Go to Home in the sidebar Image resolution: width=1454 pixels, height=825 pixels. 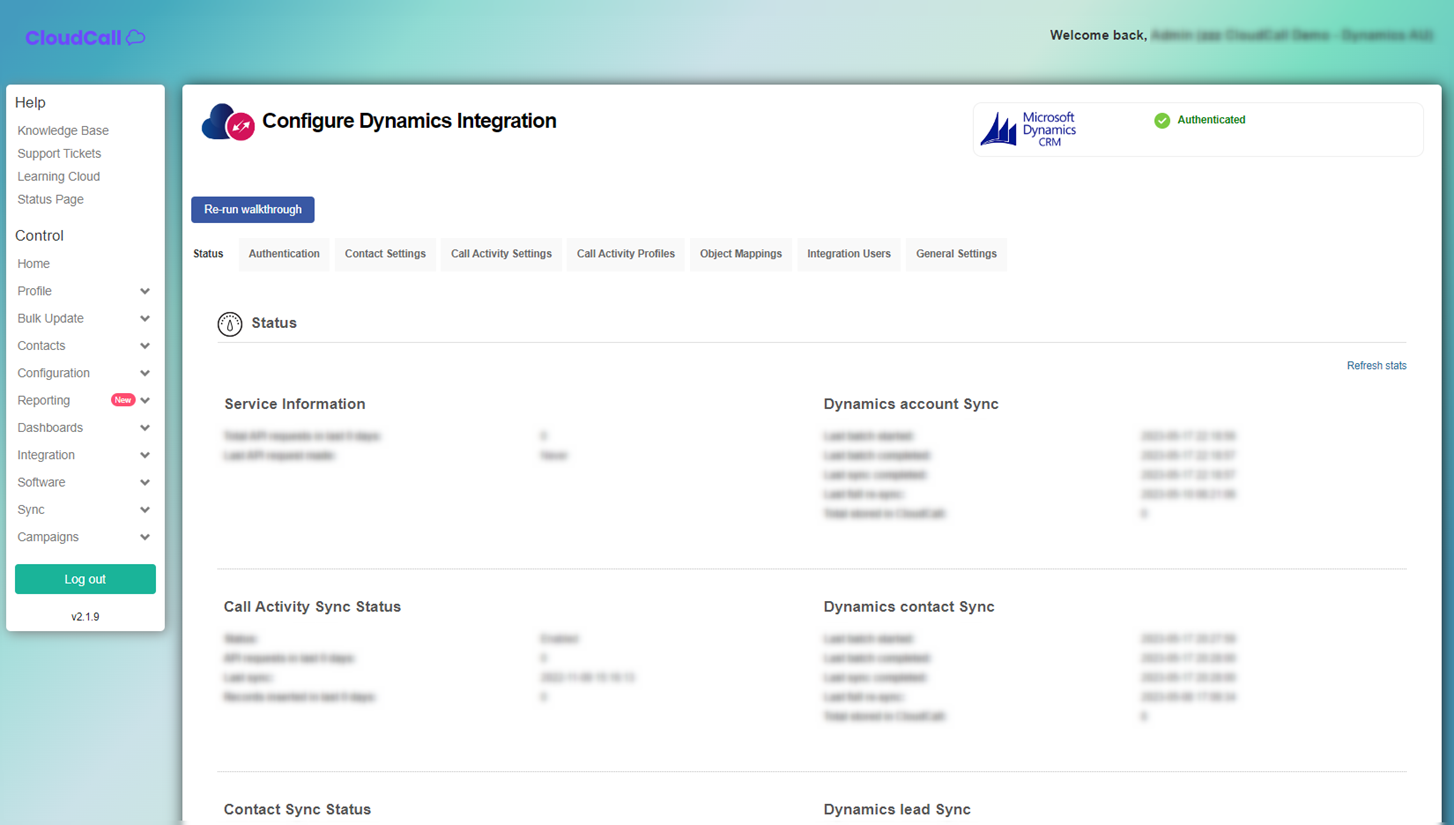[x=33, y=264]
